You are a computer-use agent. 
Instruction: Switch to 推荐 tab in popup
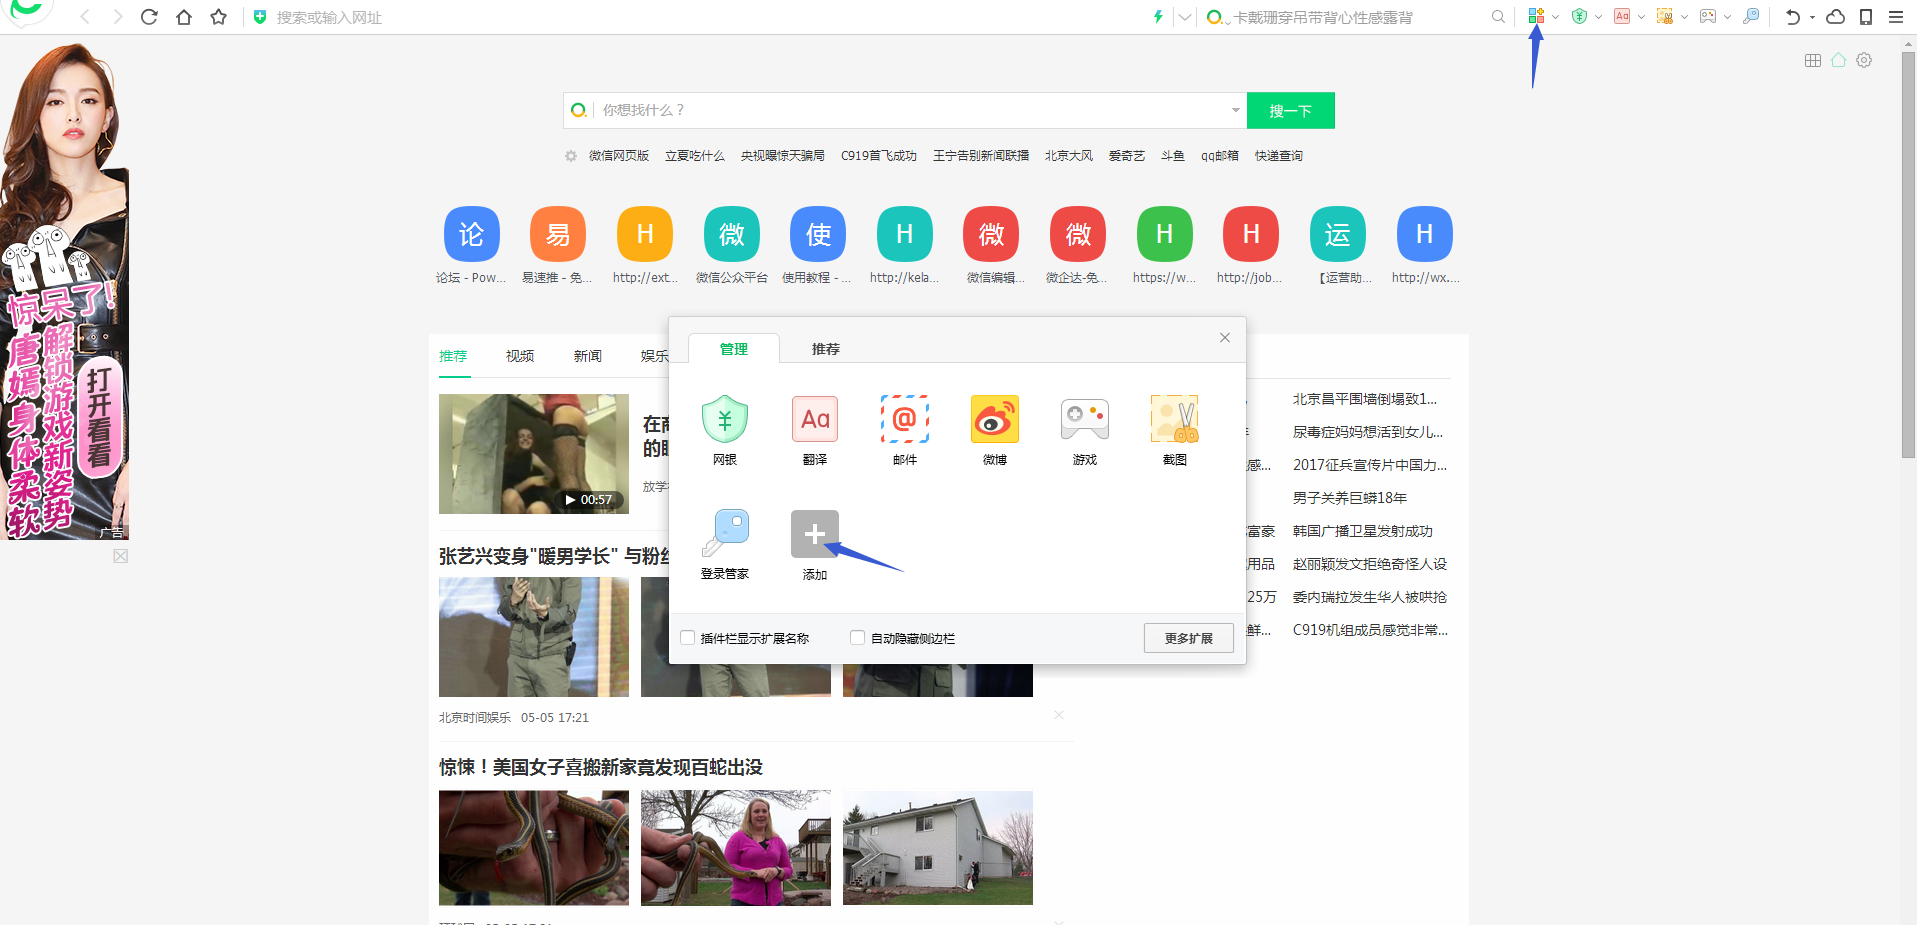(x=826, y=349)
